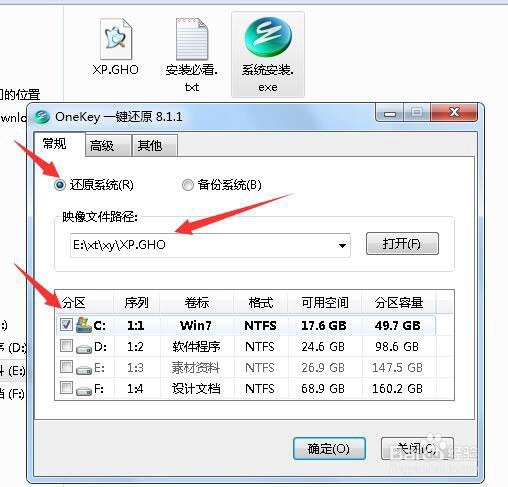The width and height of the screenshot is (508, 487).
Task: Click the 68.9 GB free space value
Action: tap(323, 389)
